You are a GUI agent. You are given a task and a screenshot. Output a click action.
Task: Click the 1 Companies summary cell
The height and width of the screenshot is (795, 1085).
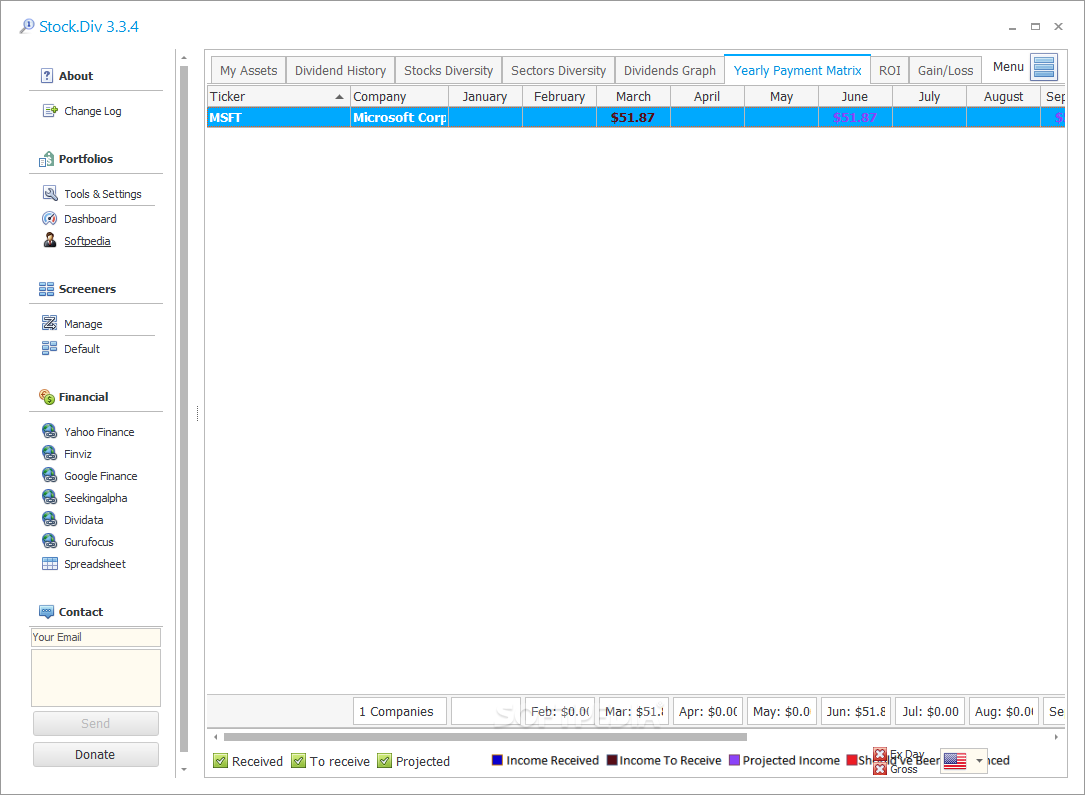pos(400,711)
